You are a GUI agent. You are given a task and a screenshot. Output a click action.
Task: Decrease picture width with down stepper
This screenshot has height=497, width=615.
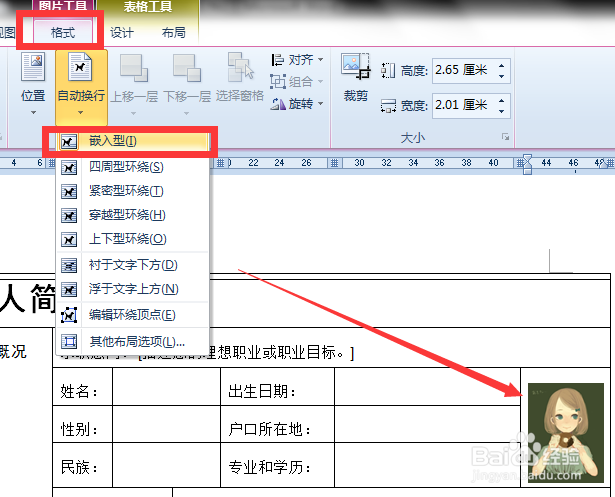pyautogui.click(x=502, y=111)
